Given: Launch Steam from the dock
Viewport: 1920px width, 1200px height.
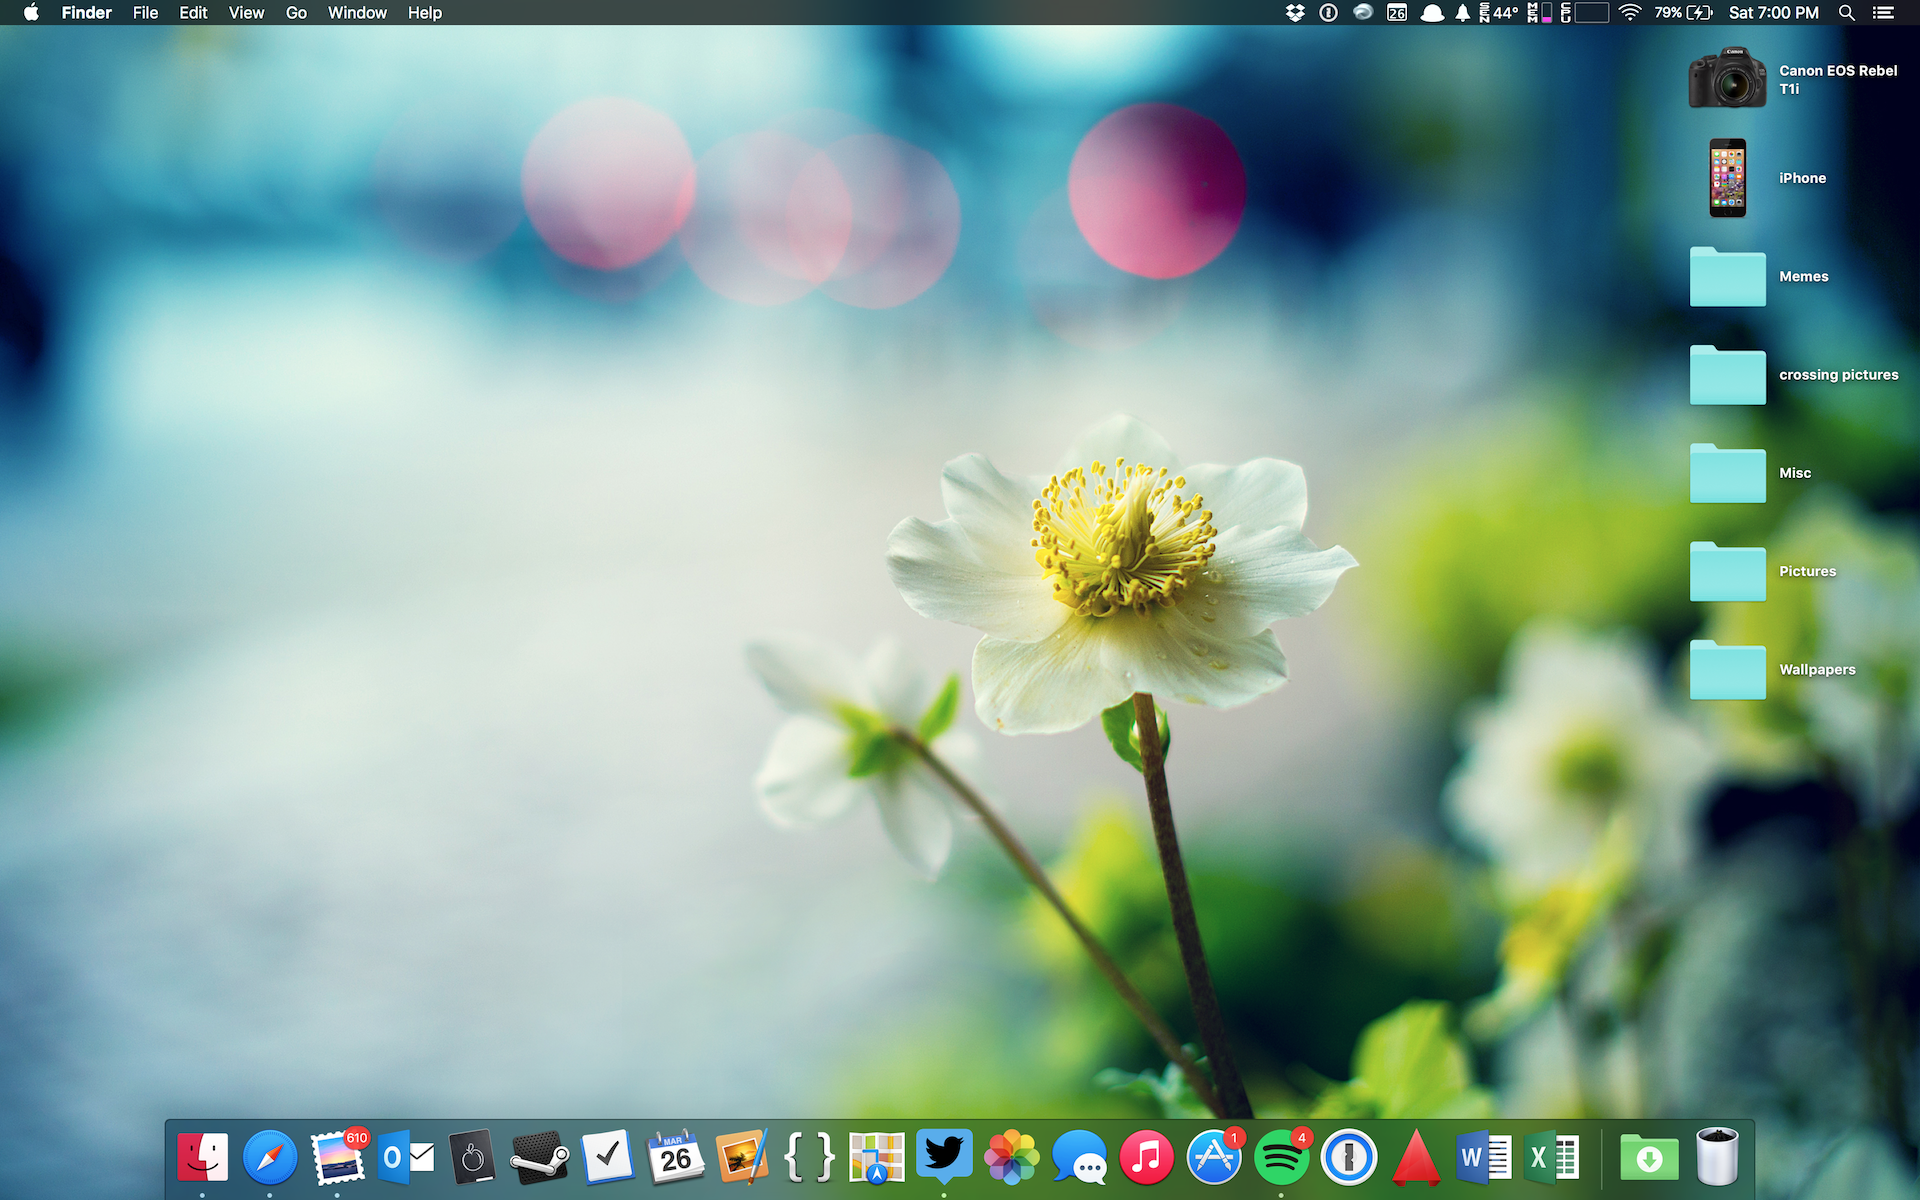Looking at the screenshot, I should click(539, 1158).
